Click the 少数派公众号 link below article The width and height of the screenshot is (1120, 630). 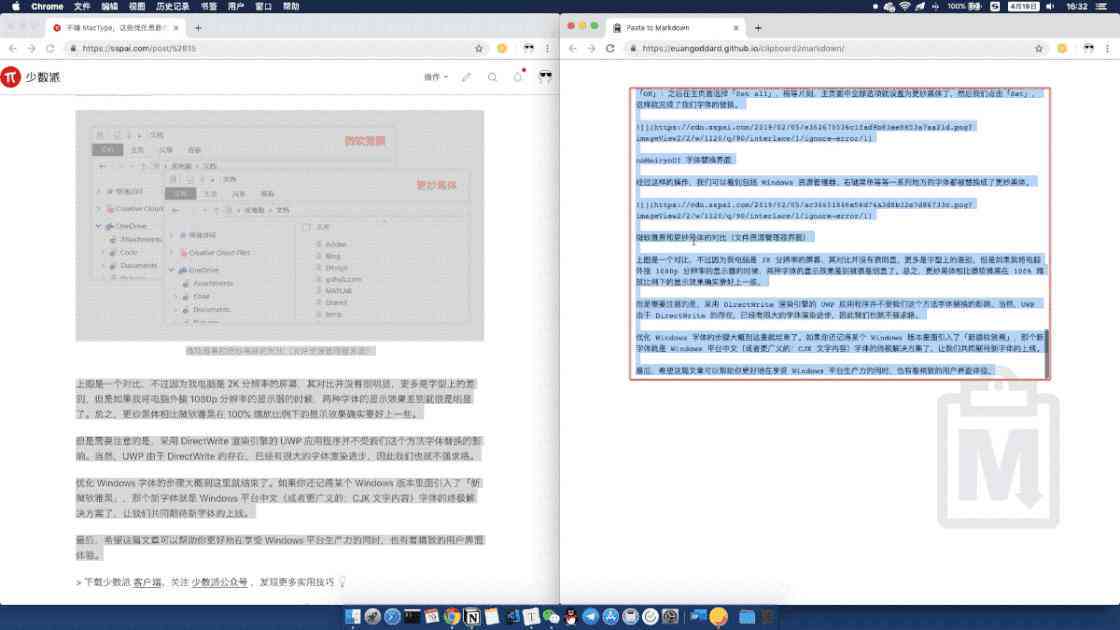point(219,582)
